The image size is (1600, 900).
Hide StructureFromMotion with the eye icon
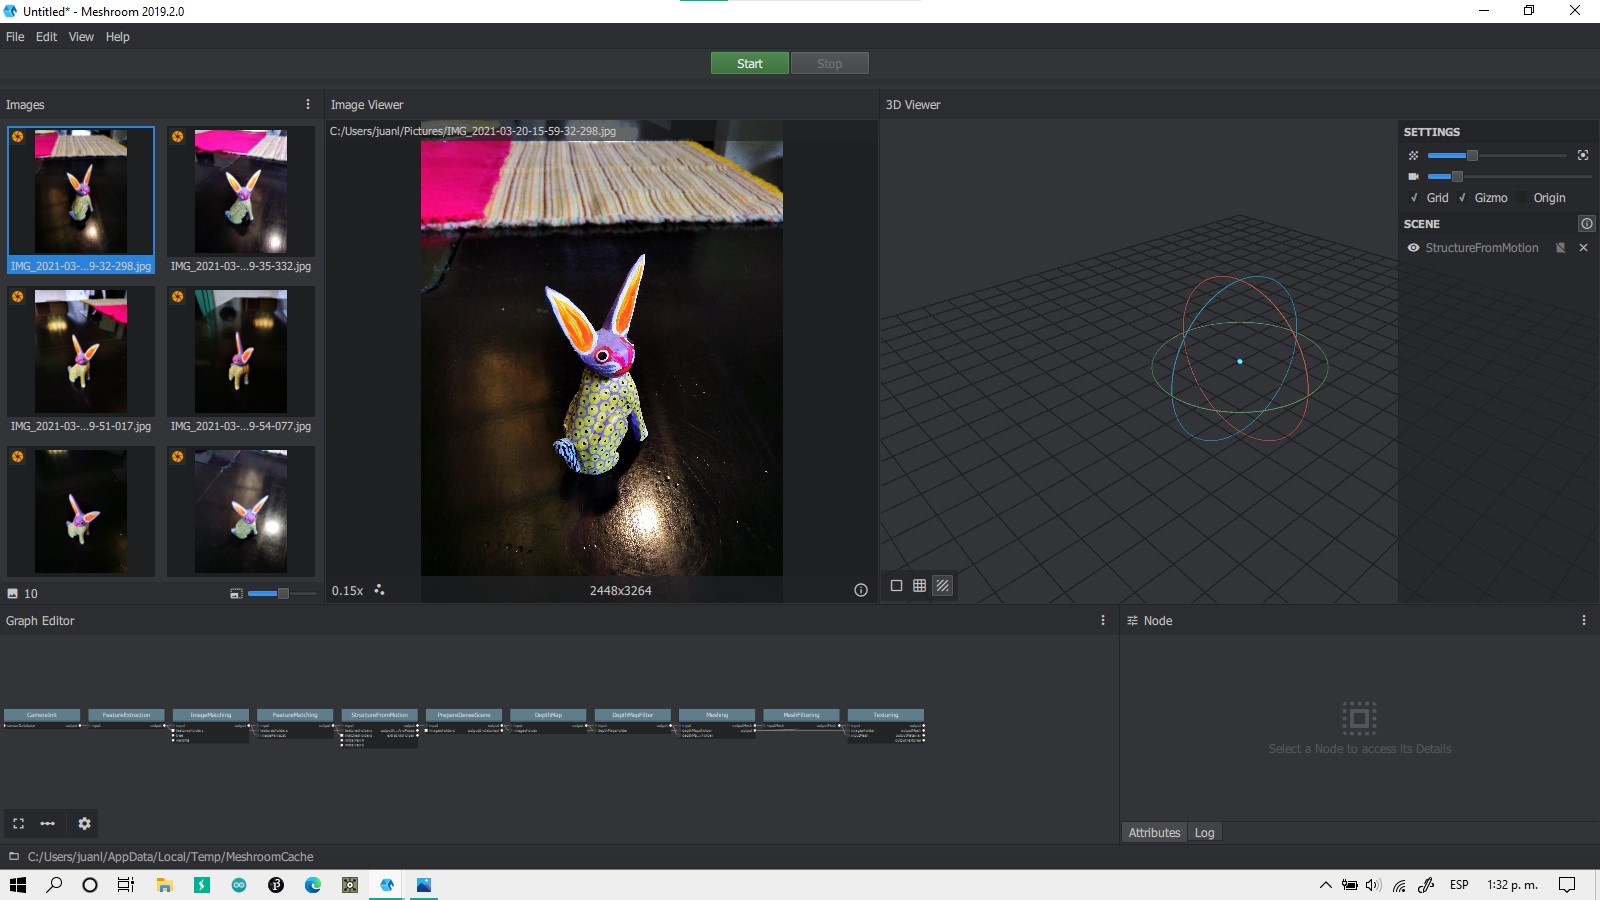click(1413, 248)
